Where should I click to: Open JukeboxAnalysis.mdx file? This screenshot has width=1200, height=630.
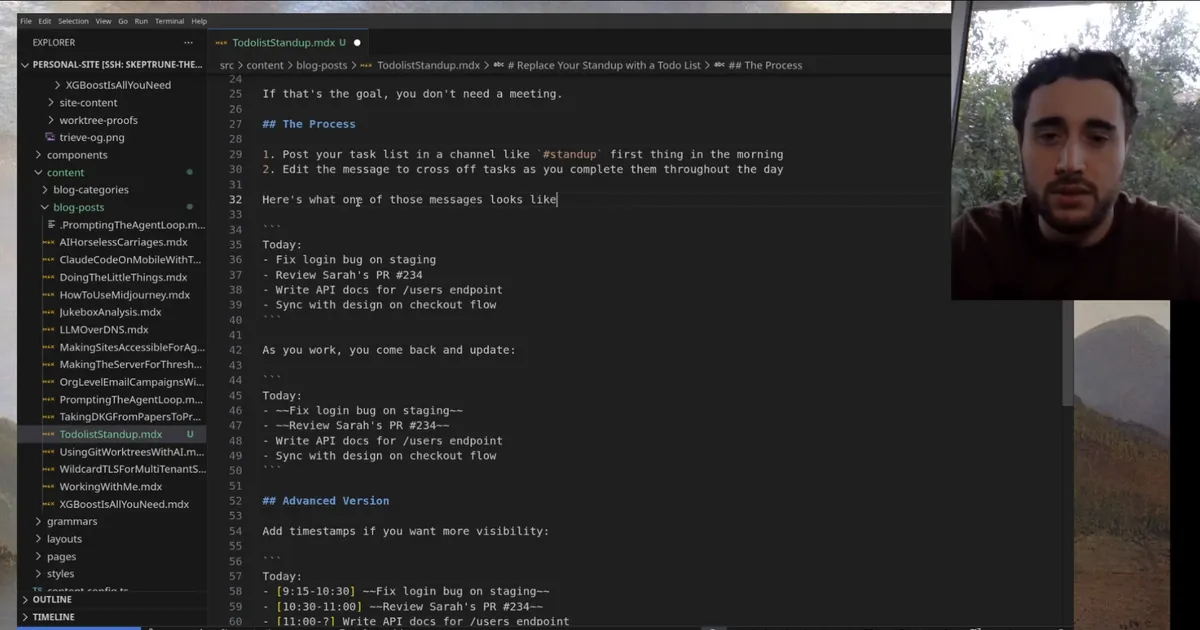click(111, 312)
